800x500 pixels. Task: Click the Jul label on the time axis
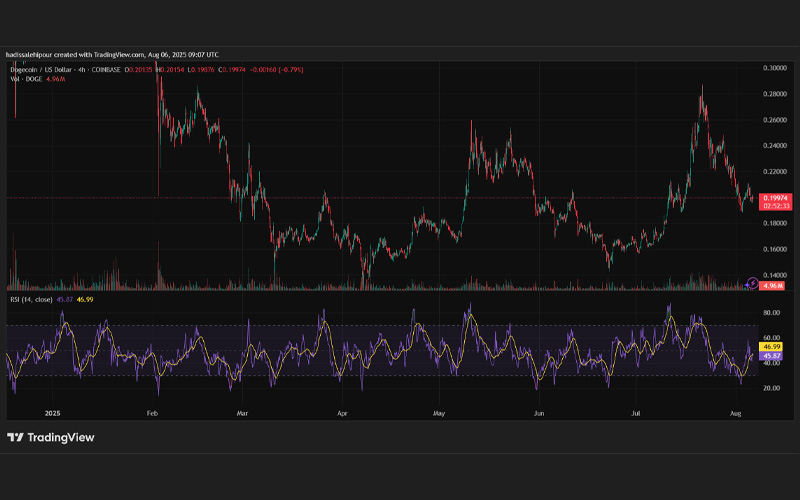pos(636,413)
